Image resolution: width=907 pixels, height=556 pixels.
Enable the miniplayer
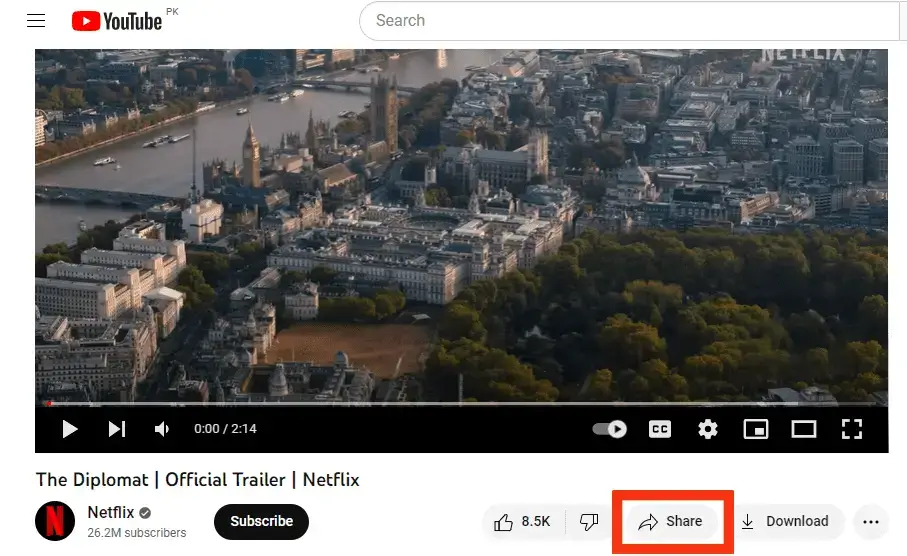point(755,429)
